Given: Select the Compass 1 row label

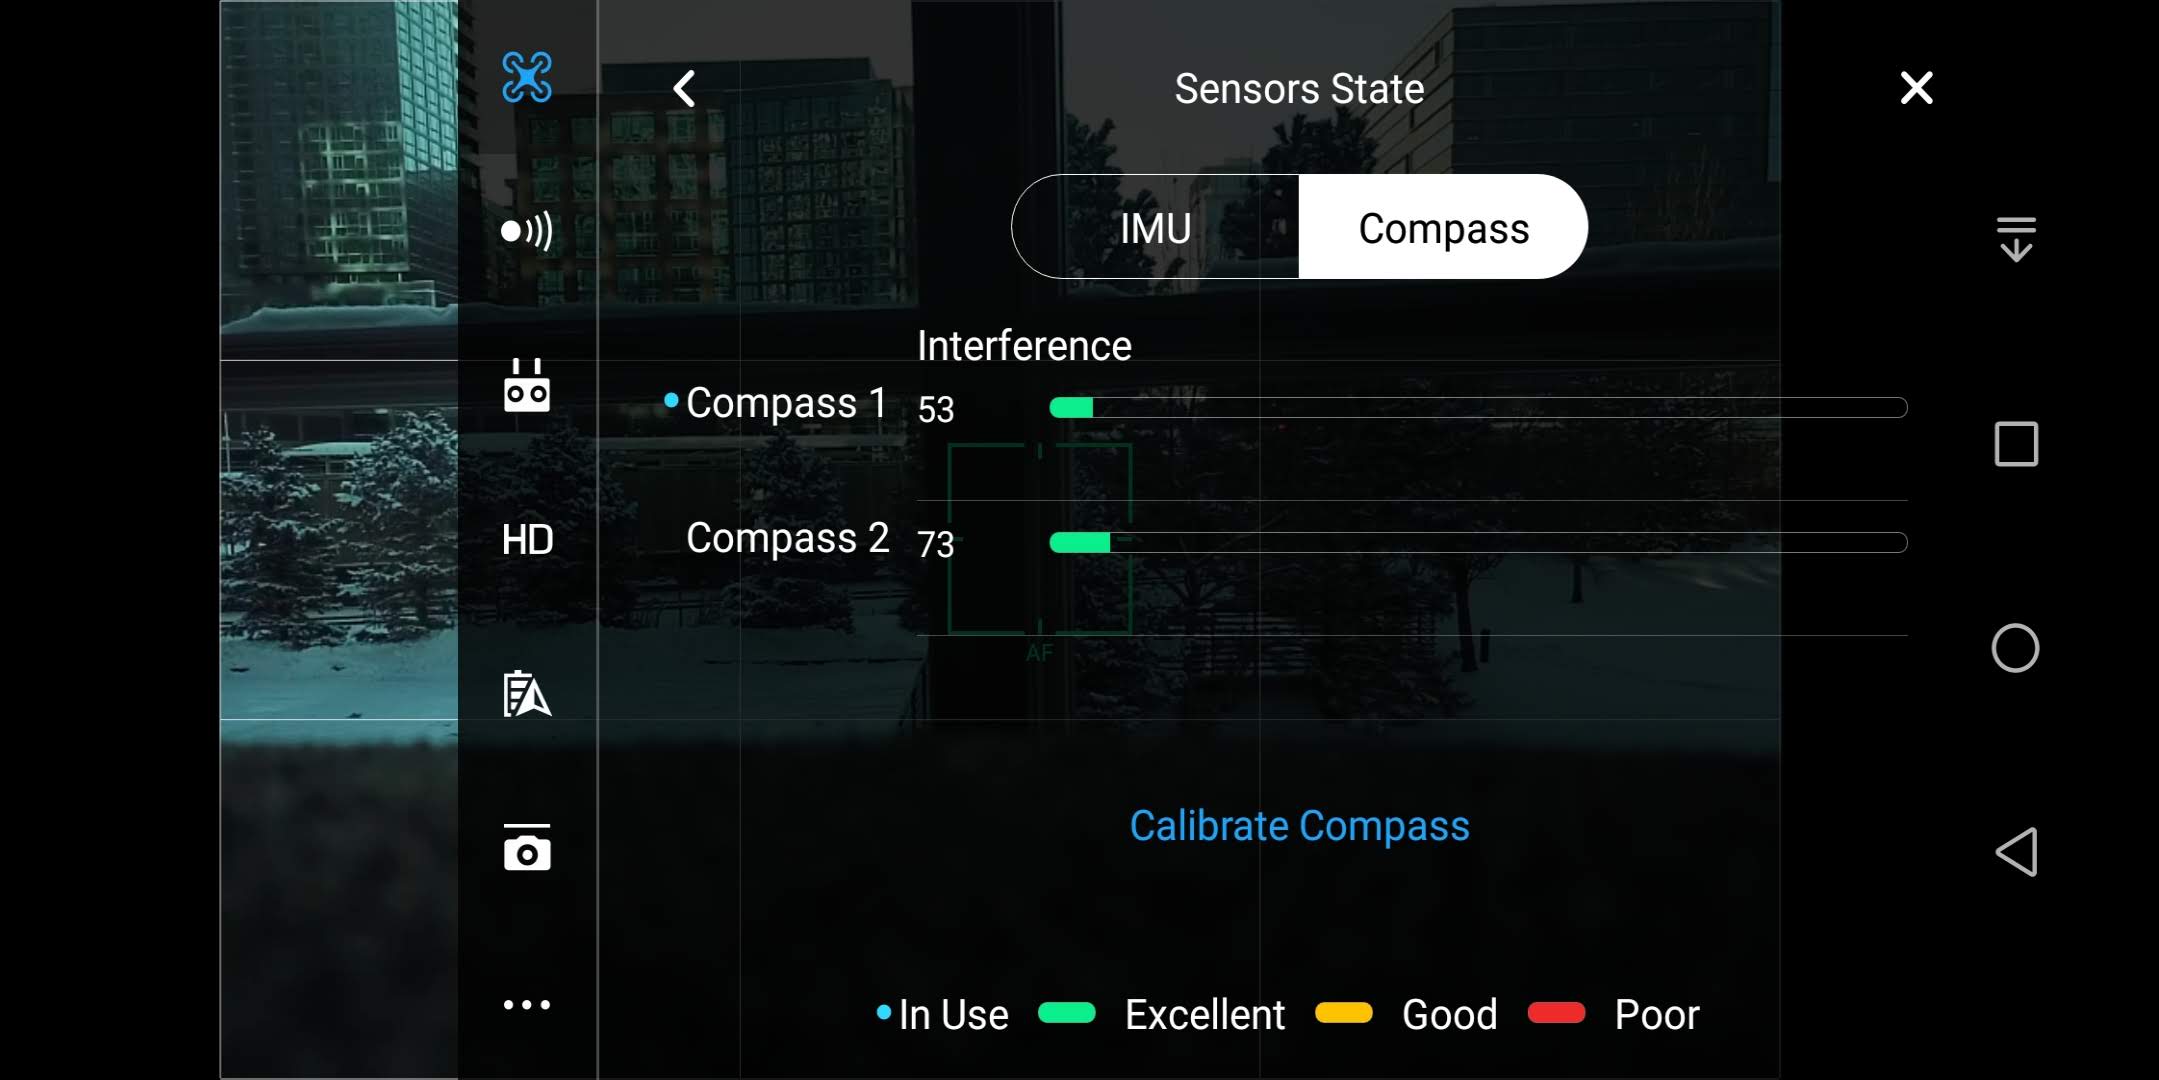Looking at the screenshot, I should [x=786, y=404].
